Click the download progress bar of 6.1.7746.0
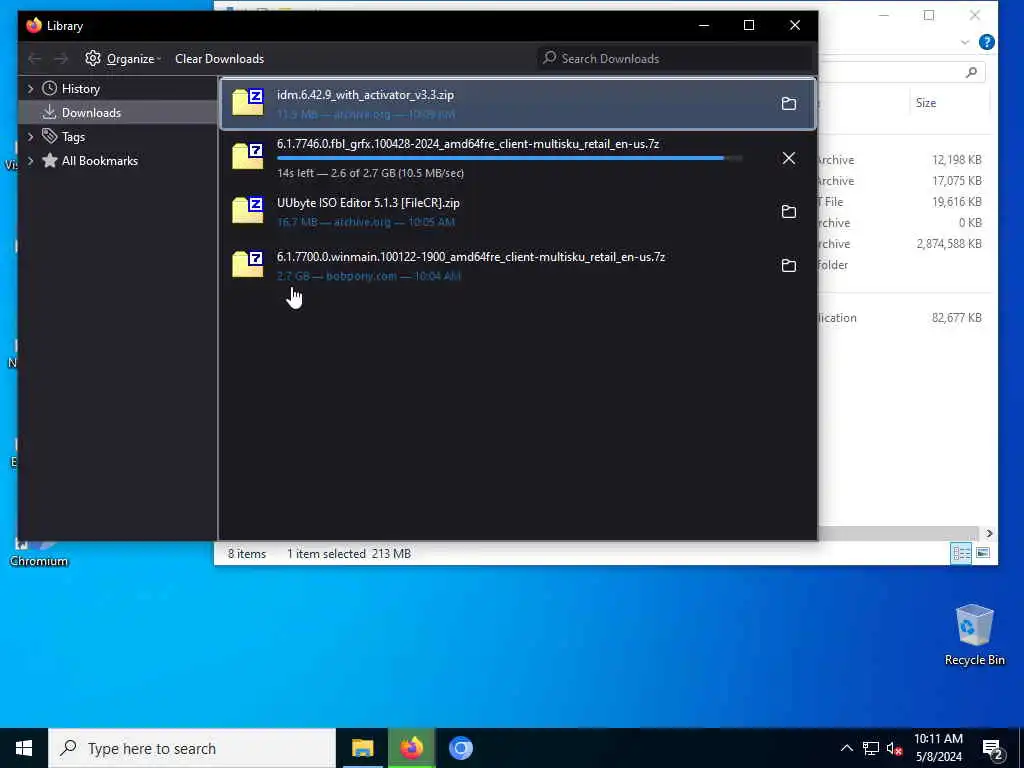The image size is (1024, 768). pos(509,158)
